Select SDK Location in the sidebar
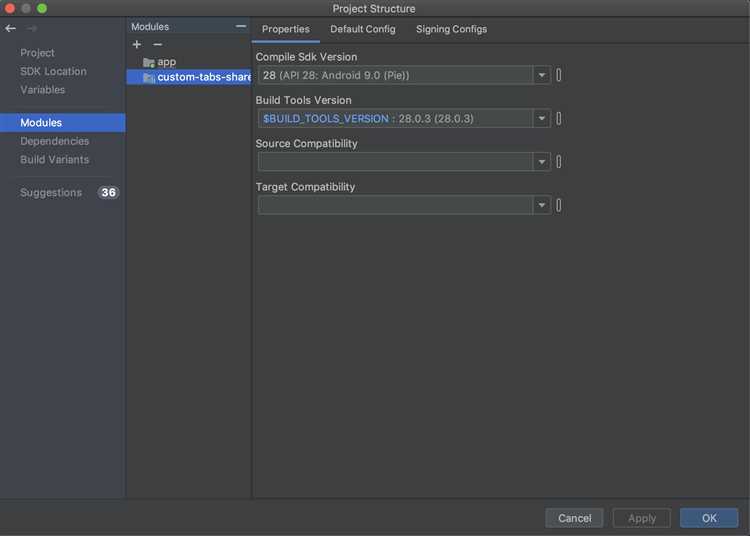Screen dimensions: 750x536 coord(53,71)
